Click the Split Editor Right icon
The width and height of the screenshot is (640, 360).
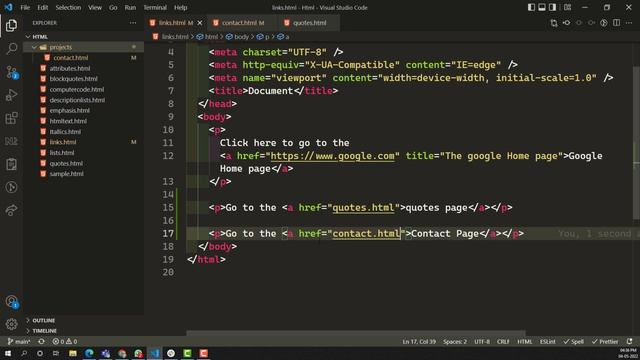[x=616, y=23]
